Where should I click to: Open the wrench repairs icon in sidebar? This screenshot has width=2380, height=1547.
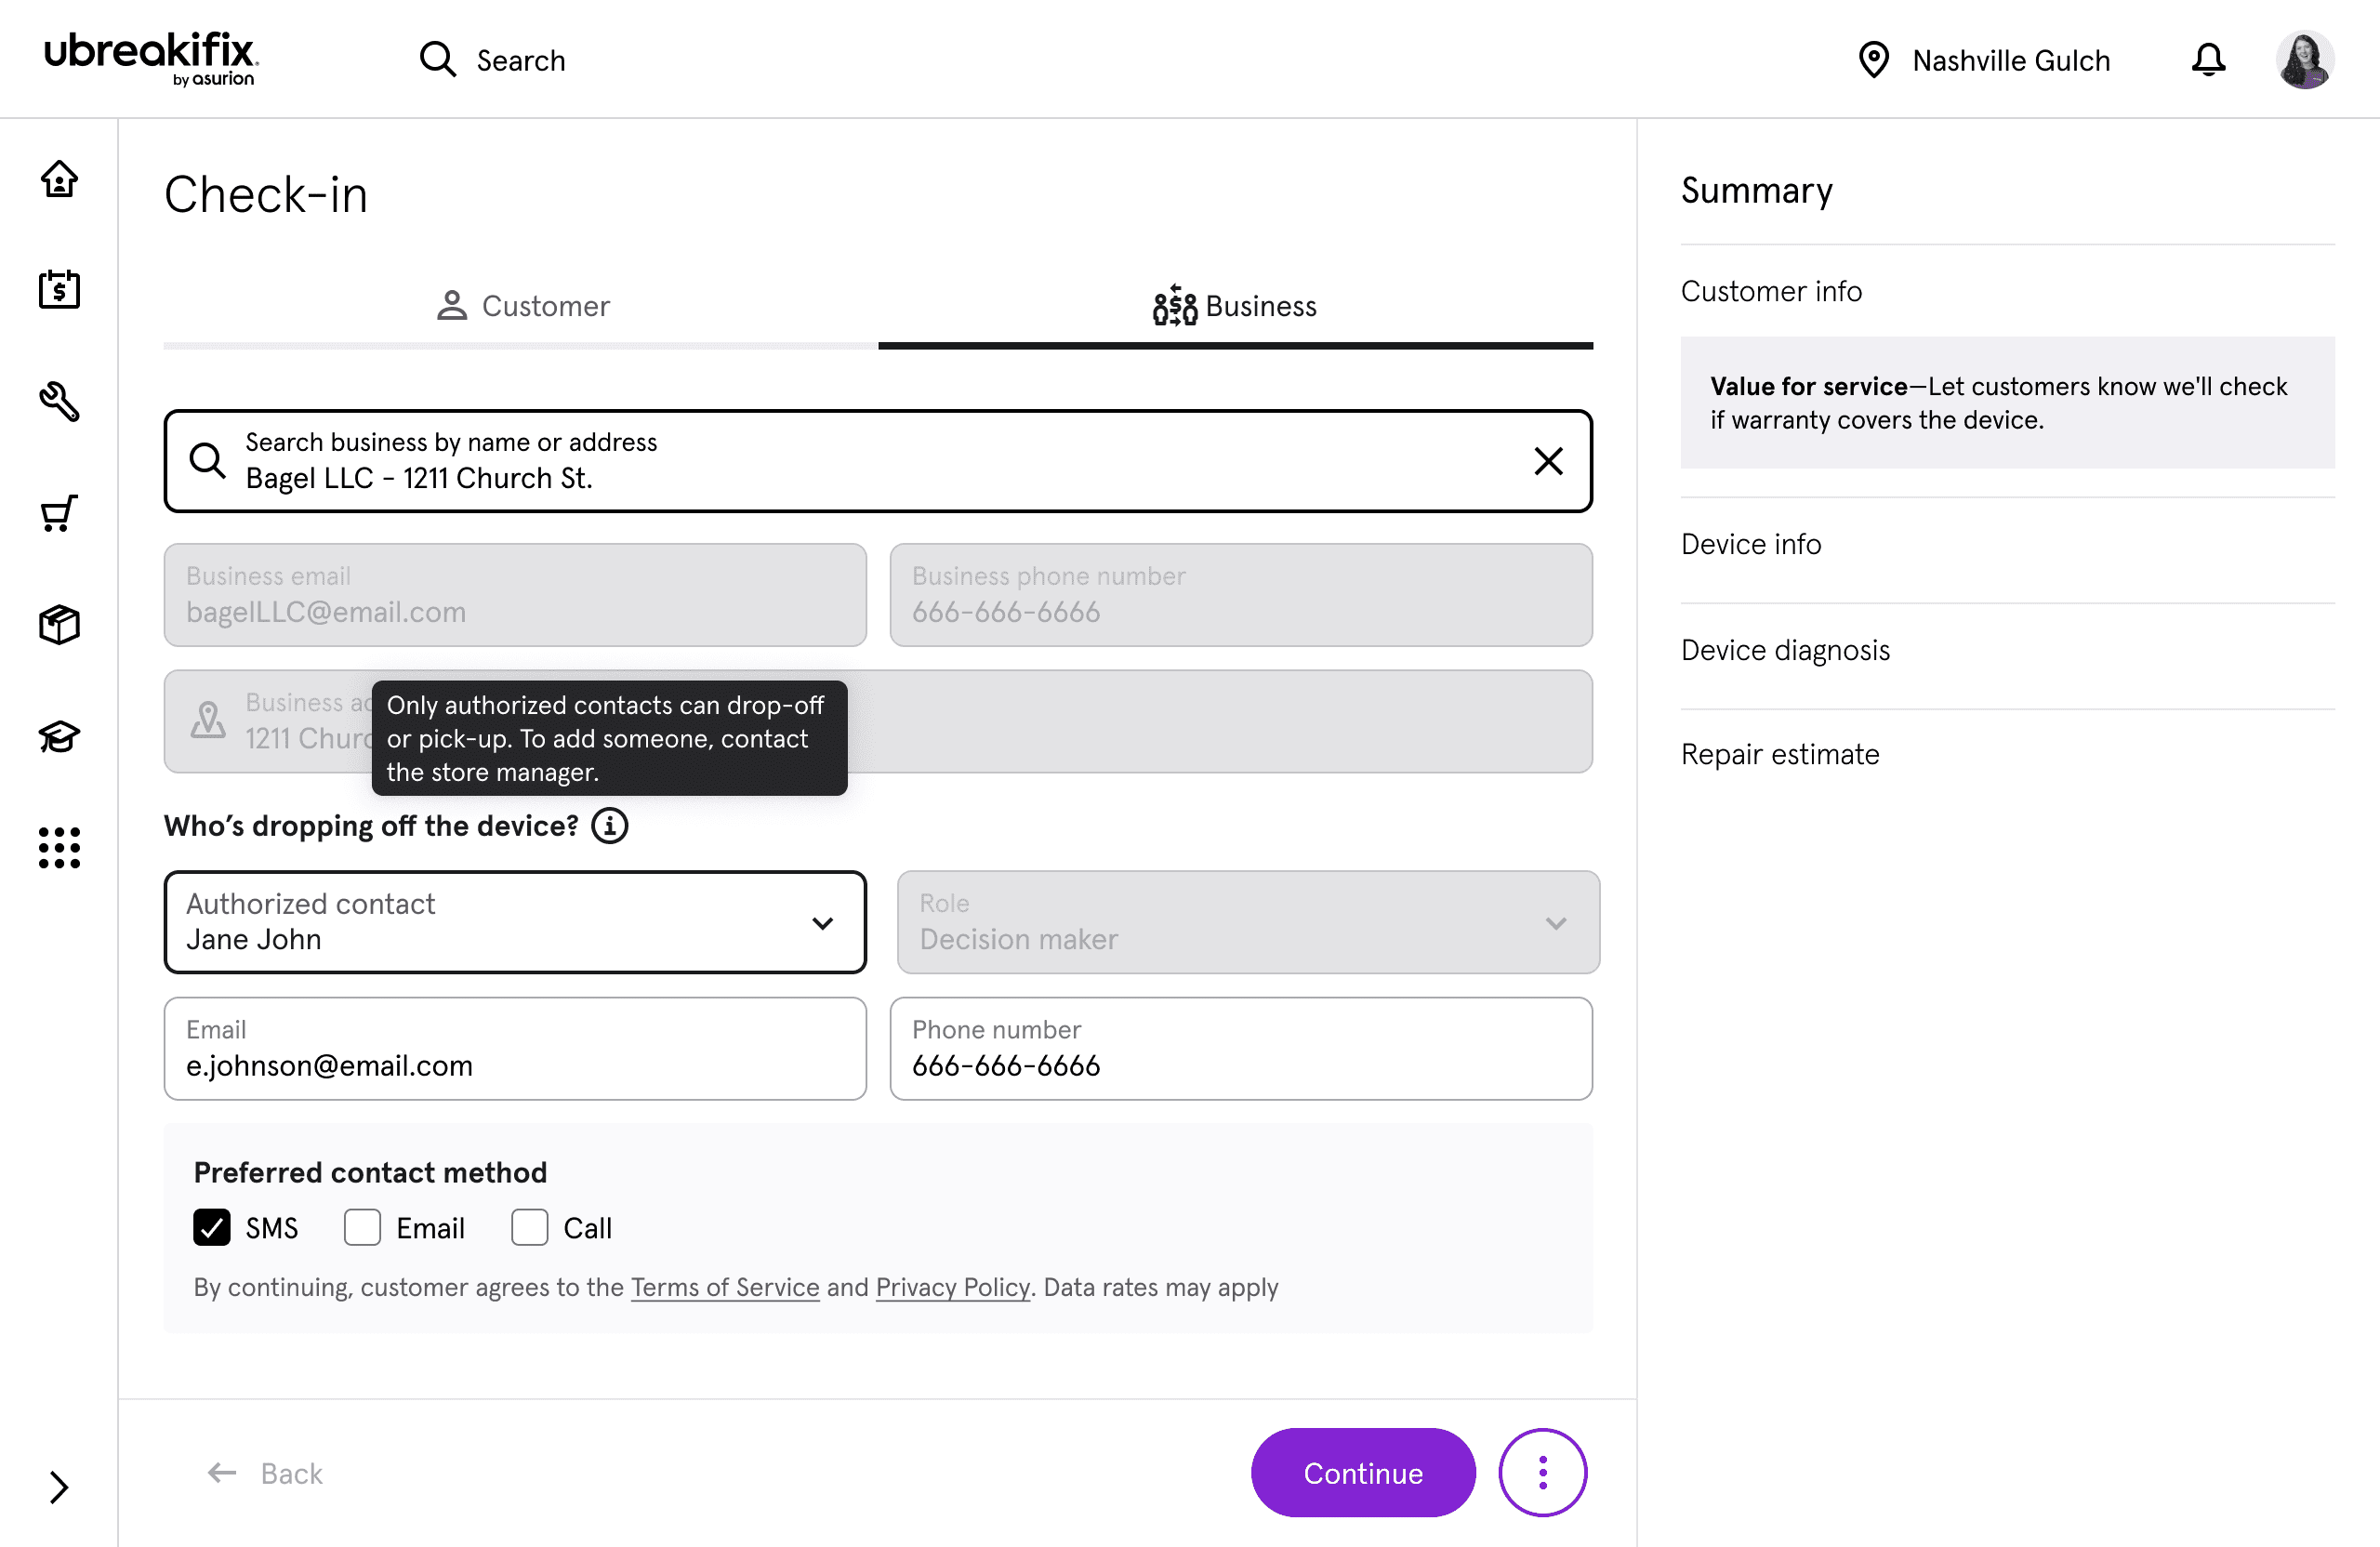tap(59, 402)
